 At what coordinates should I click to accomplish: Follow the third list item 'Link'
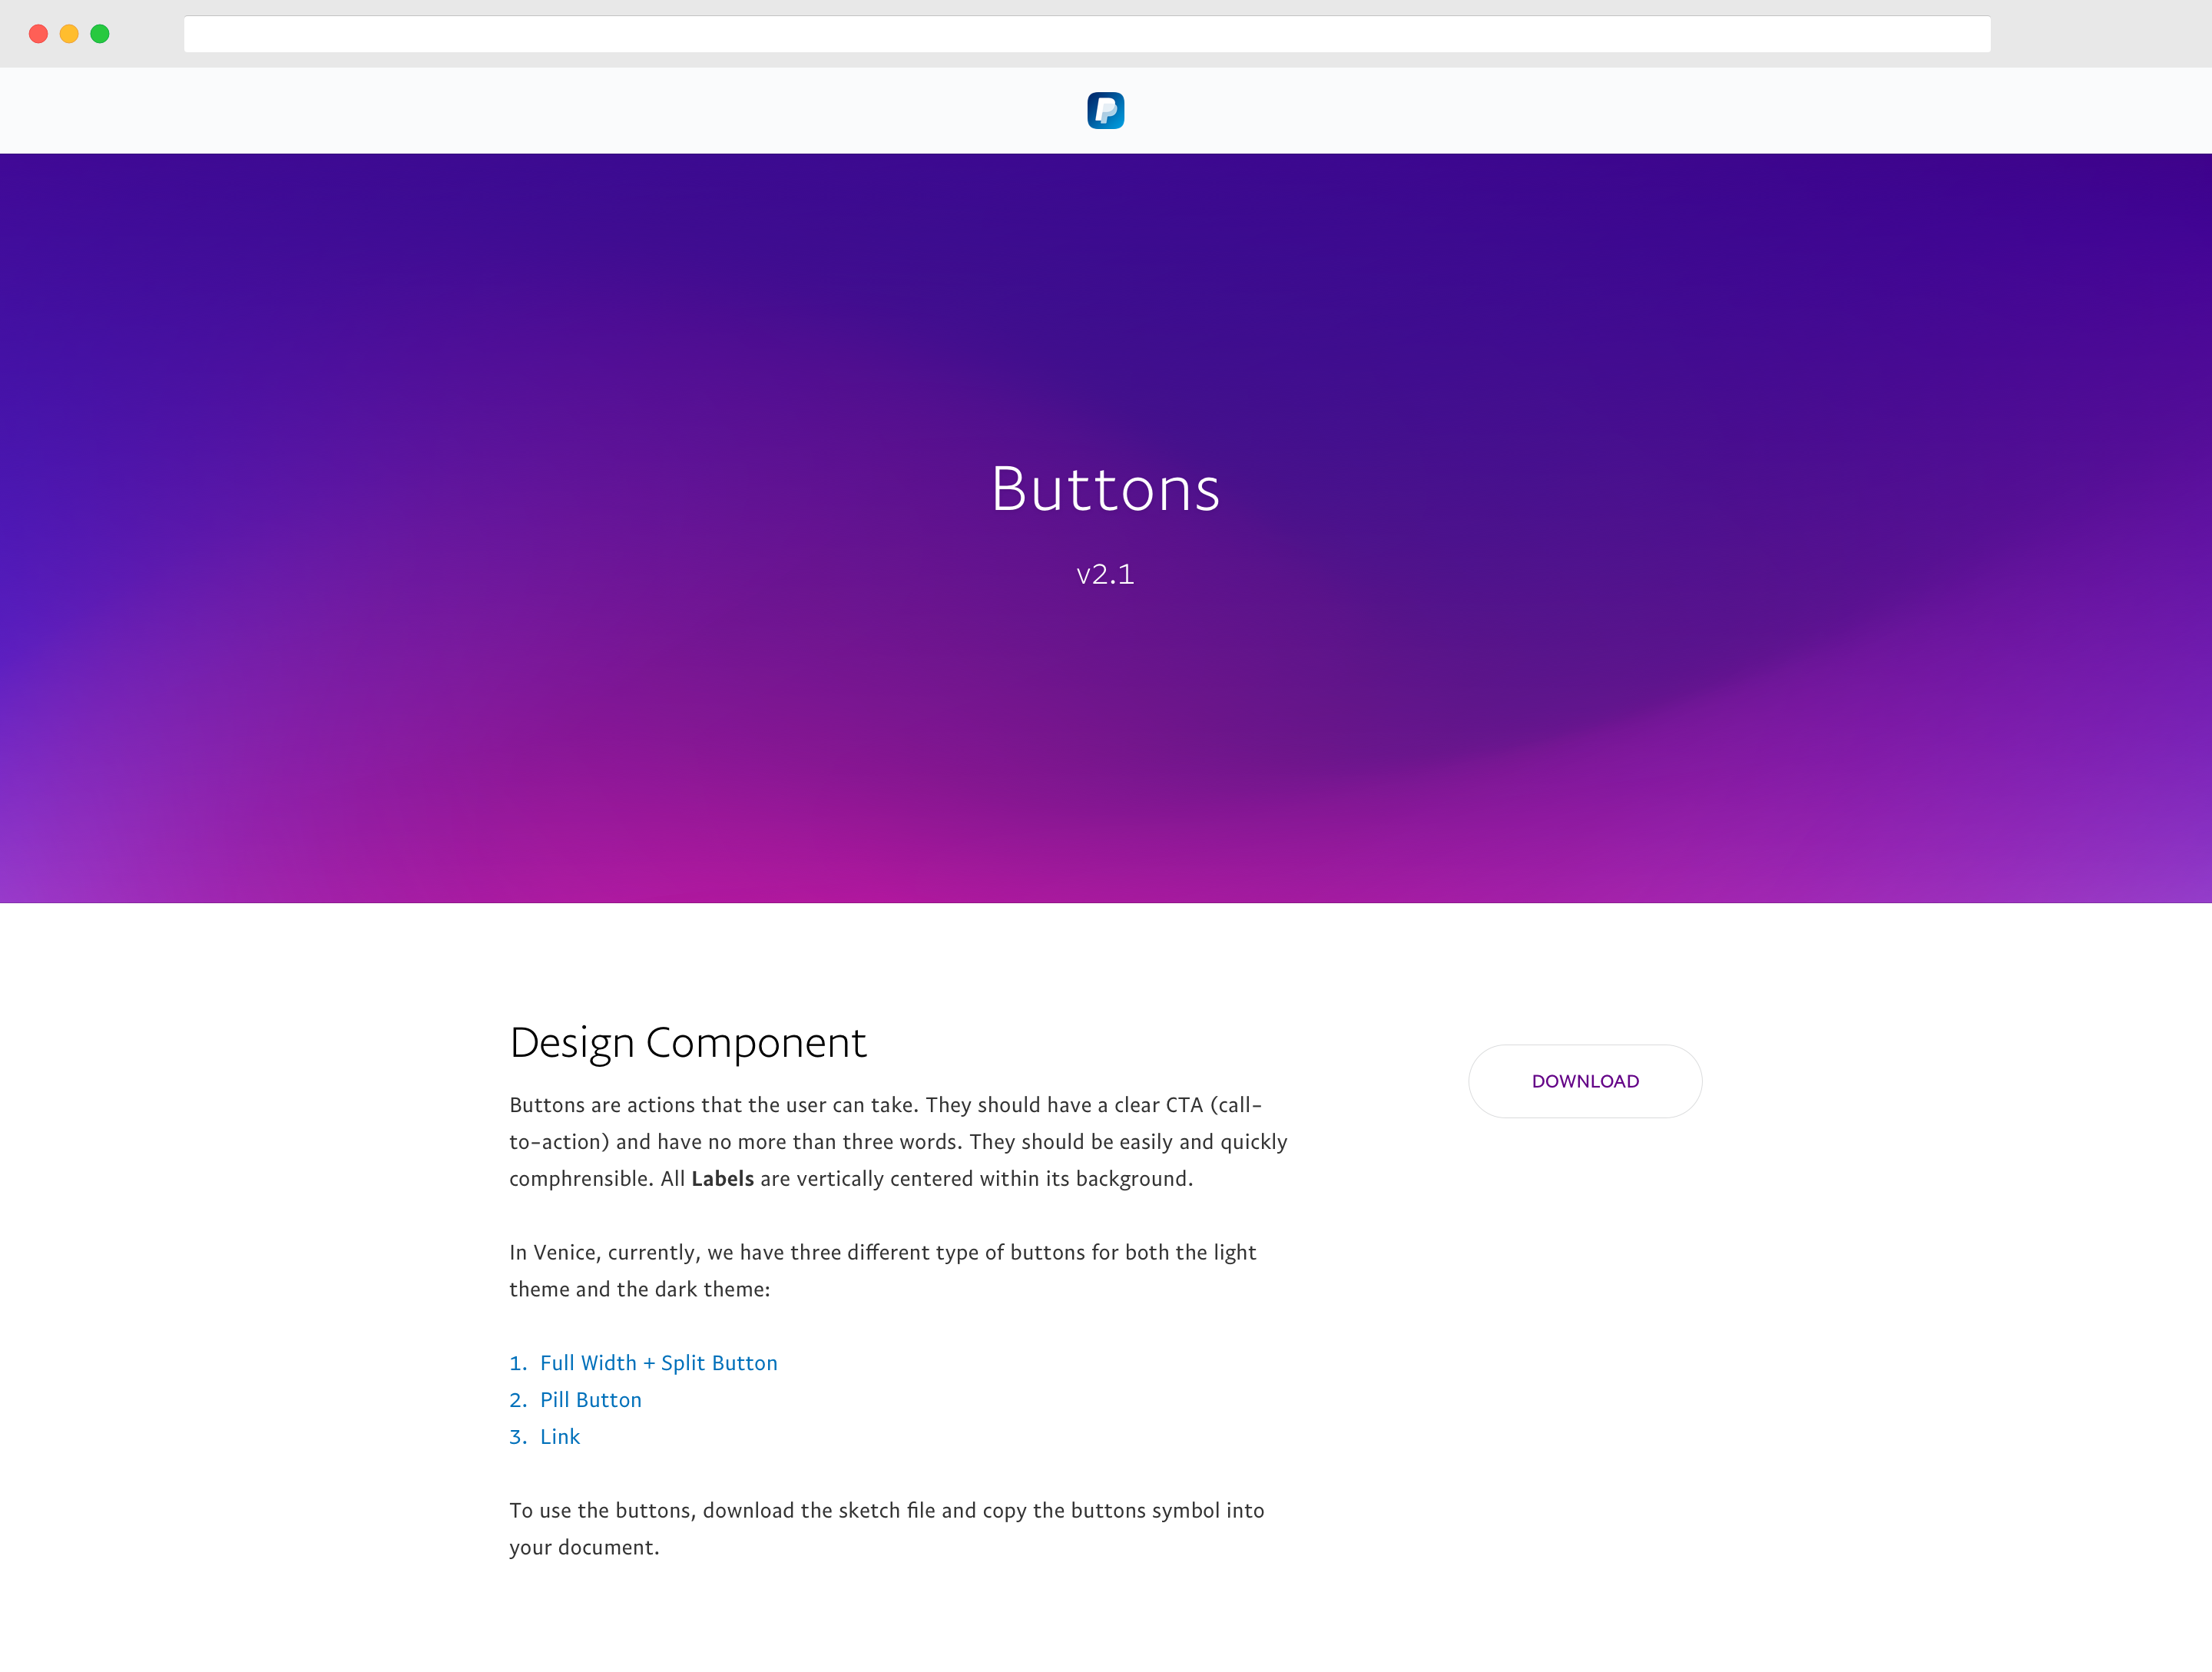(559, 1437)
